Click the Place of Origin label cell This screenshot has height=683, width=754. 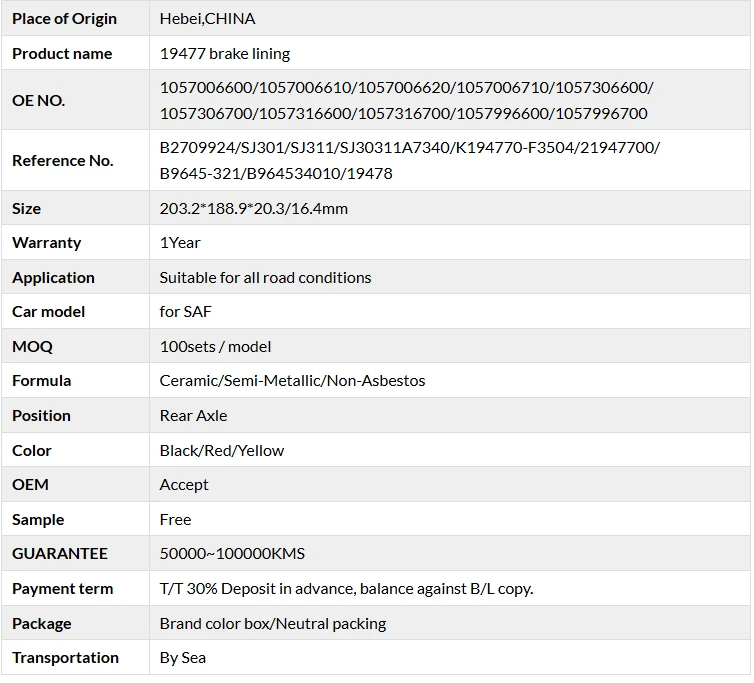tap(75, 18)
